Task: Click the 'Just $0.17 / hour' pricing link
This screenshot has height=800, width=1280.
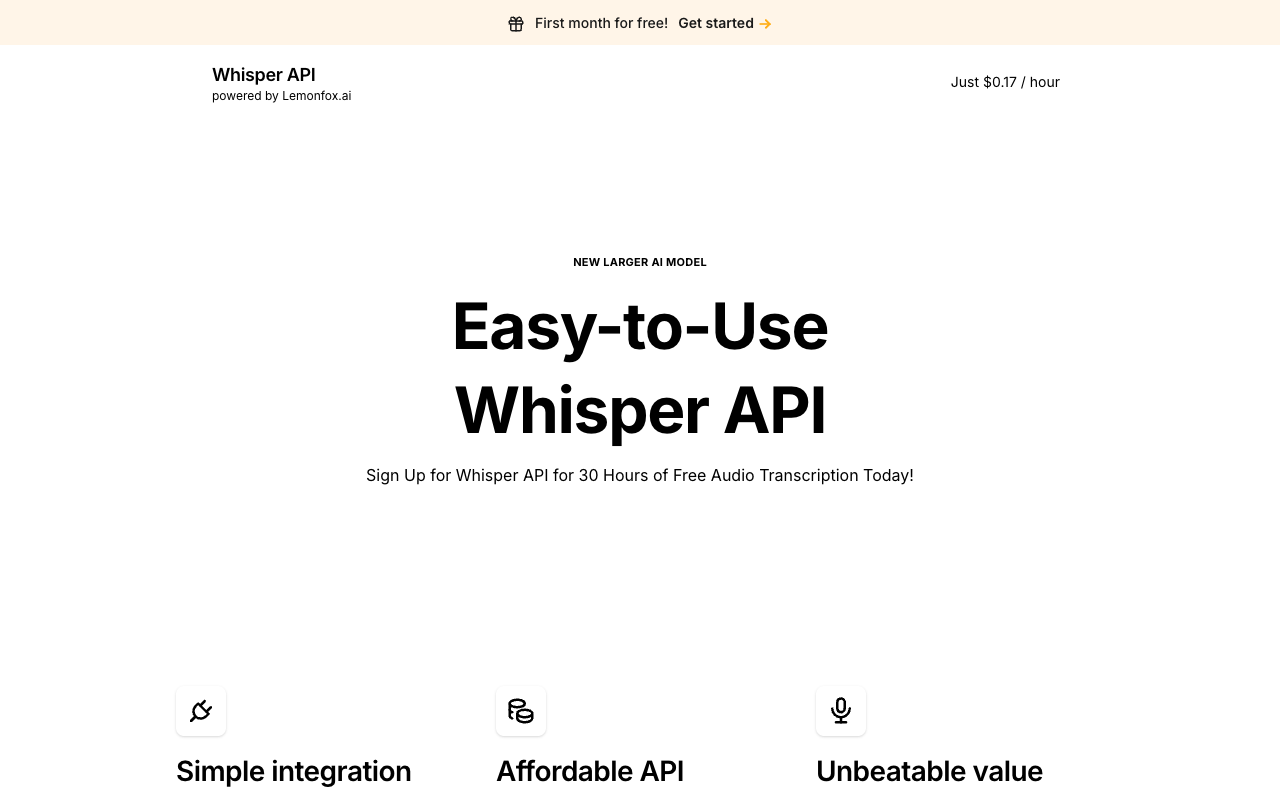Action: click(1005, 82)
